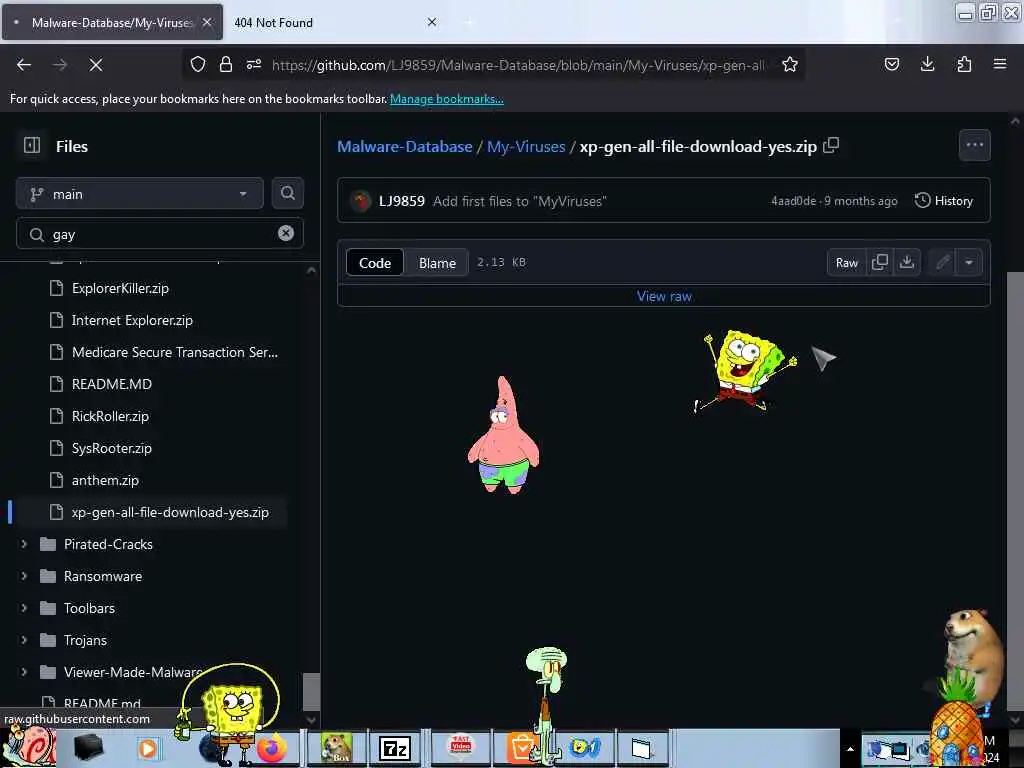
Task: Copy the file path next to xp-gen-all-file-download-yes.zip
Action: (831, 145)
